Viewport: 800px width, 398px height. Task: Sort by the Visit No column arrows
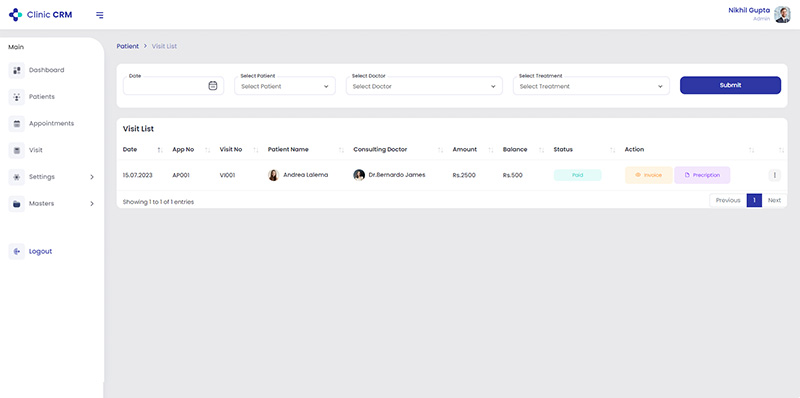(256, 150)
